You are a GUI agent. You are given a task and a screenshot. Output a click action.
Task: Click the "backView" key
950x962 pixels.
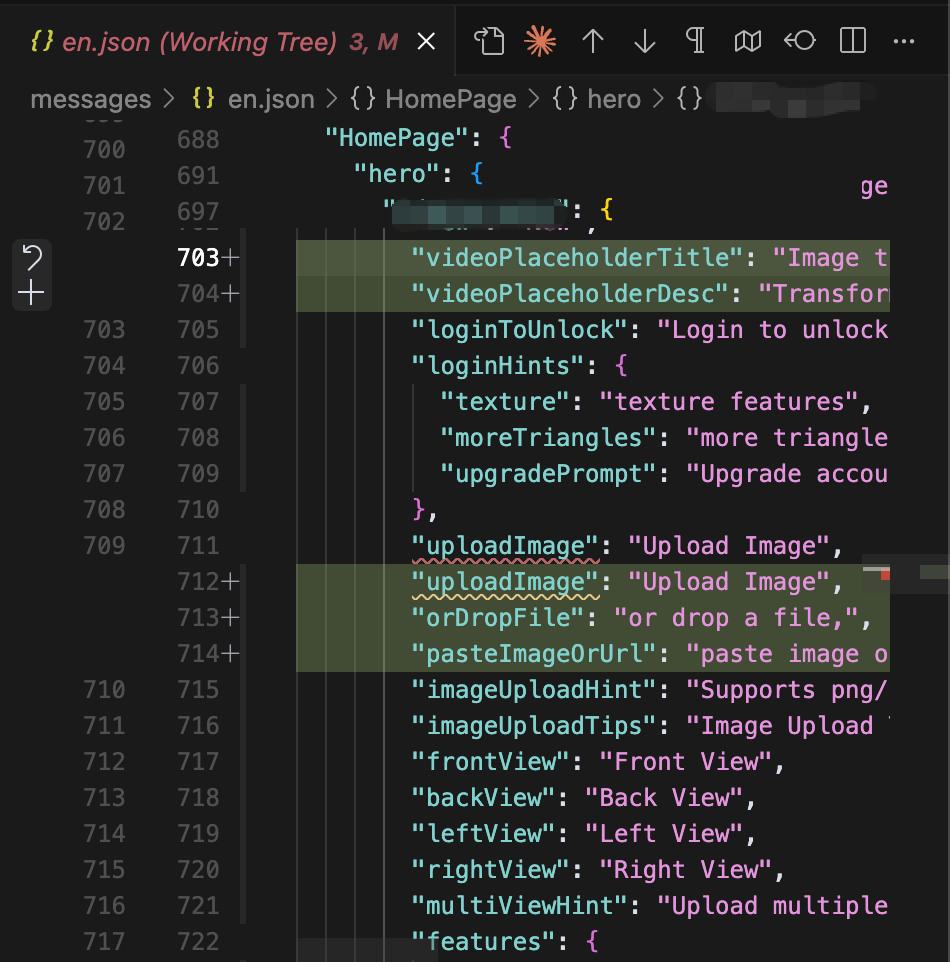point(484,798)
